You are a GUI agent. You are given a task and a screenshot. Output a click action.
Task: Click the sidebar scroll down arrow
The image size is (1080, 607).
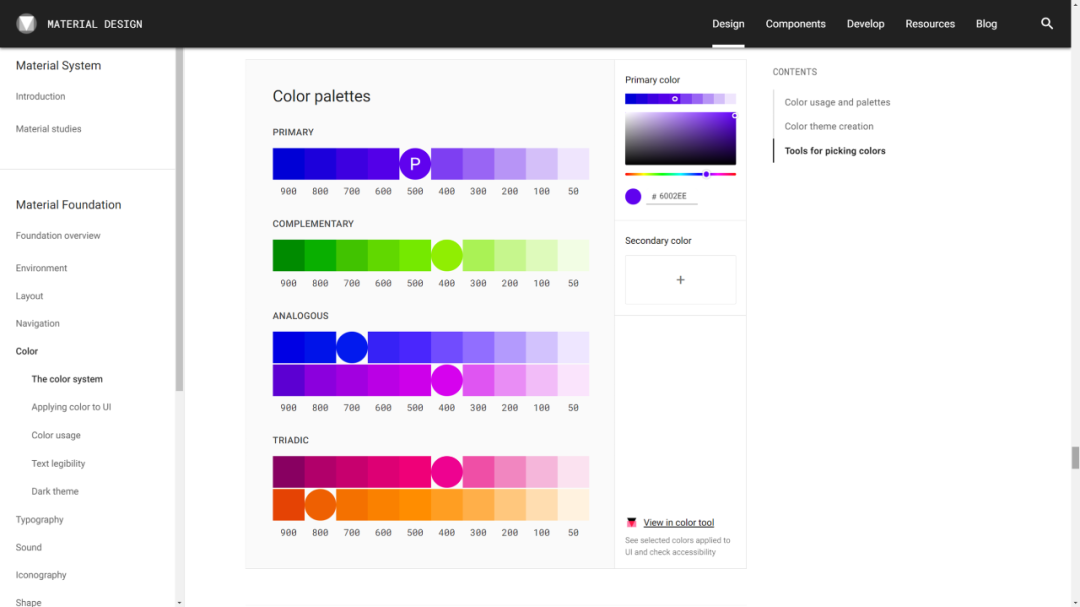[x=180, y=603]
